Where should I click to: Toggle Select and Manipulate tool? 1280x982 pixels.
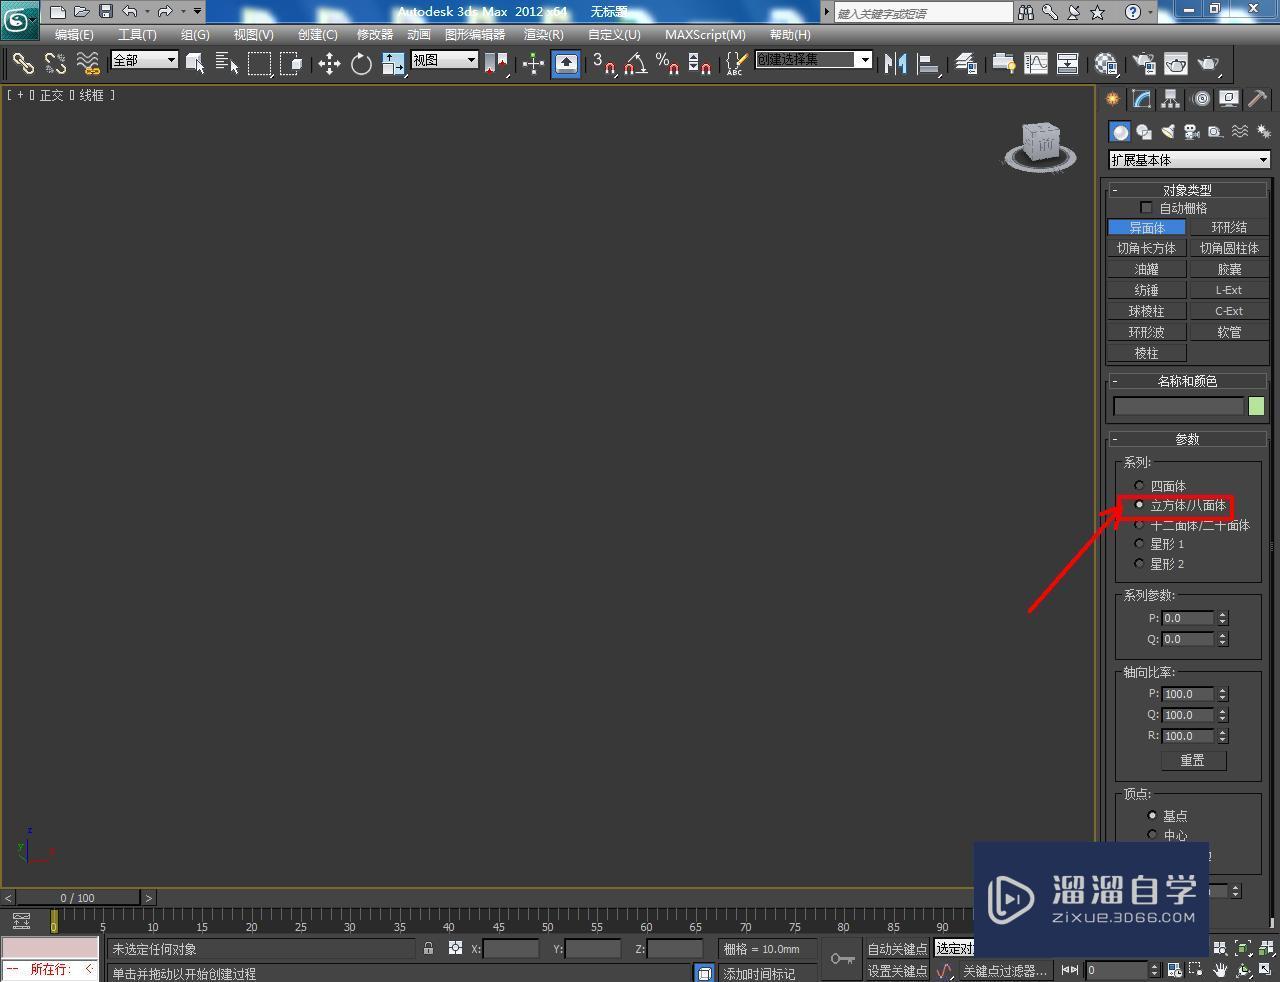pyautogui.click(x=533, y=63)
